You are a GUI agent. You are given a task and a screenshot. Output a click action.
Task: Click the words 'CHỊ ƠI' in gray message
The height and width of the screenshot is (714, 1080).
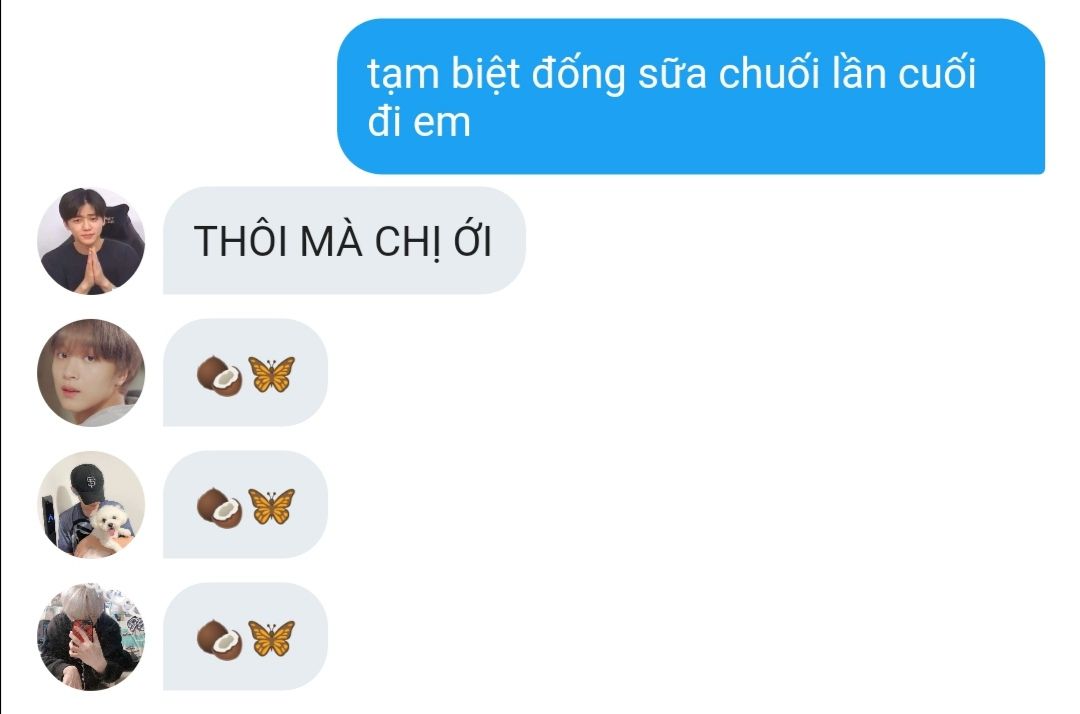[x=433, y=242]
